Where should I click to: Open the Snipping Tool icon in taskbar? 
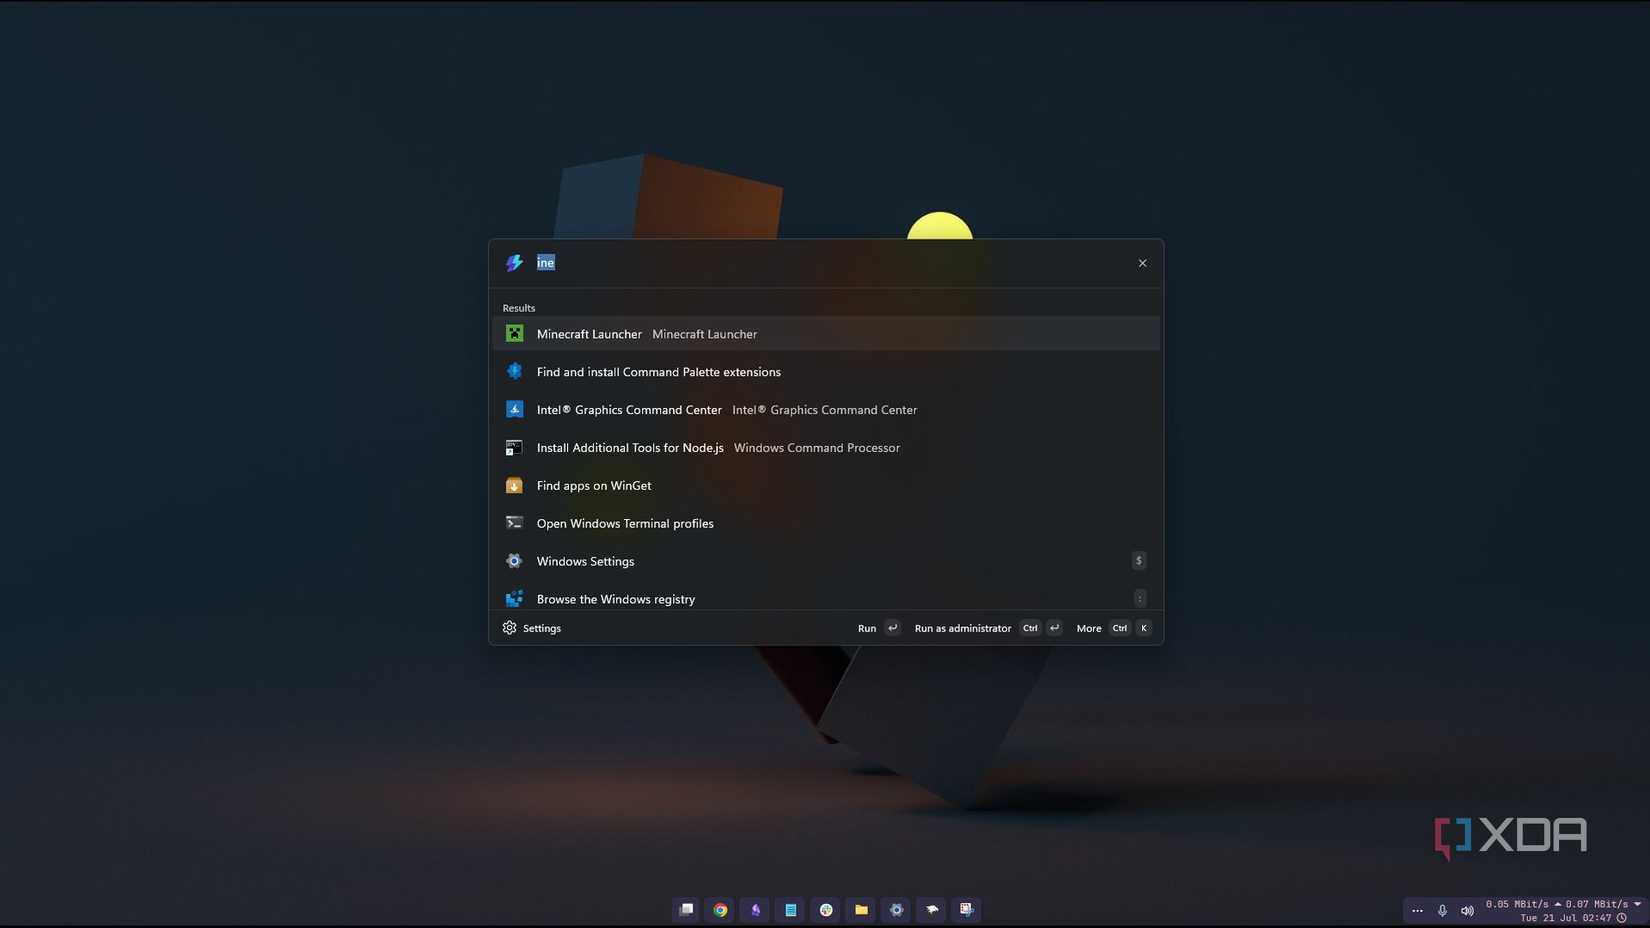tap(966, 910)
